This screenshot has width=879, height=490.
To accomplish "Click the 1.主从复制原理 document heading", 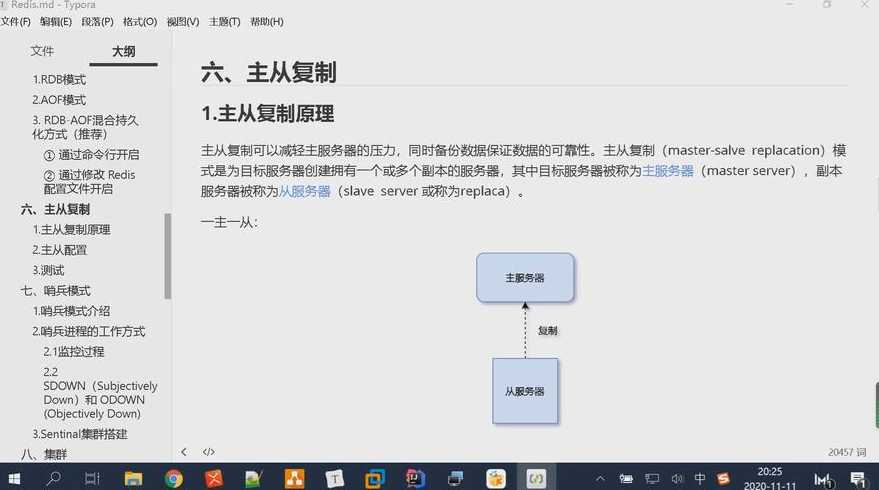I will point(267,114).
